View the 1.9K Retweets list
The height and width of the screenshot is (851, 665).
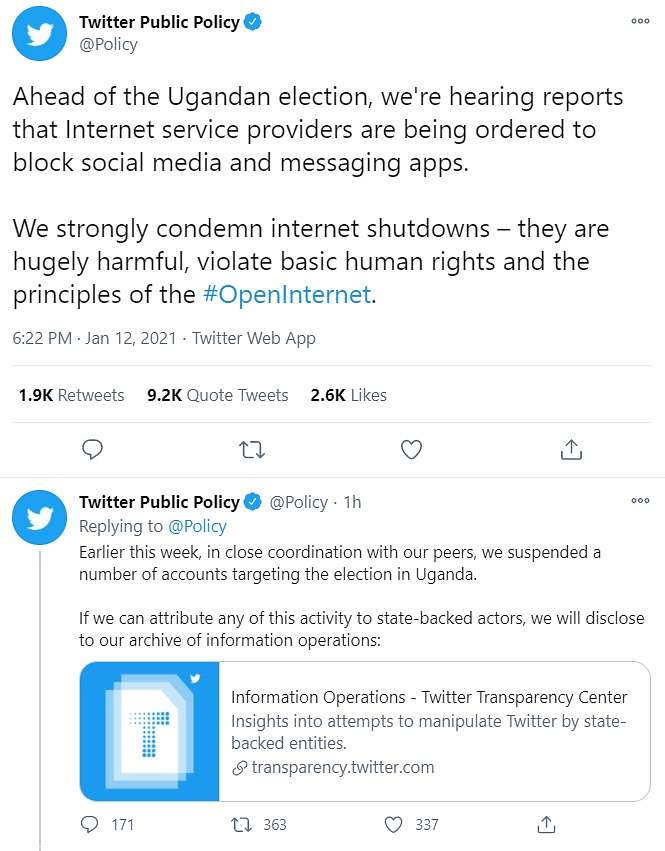pyautogui.click(x=71, y=395)
